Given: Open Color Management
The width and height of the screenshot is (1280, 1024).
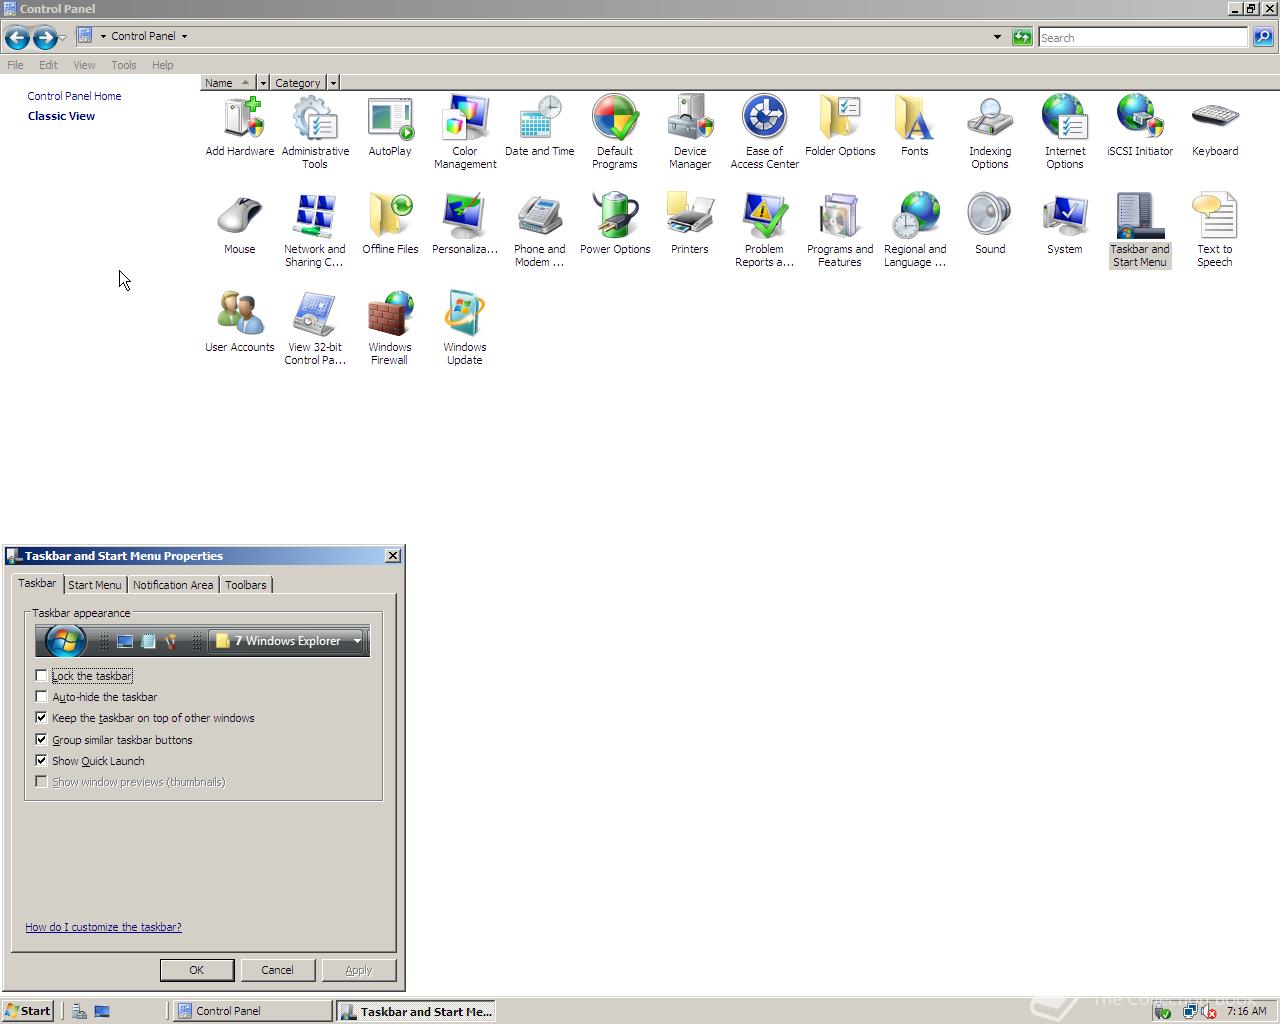Looking at the screenshot, I should click(465, 132).
